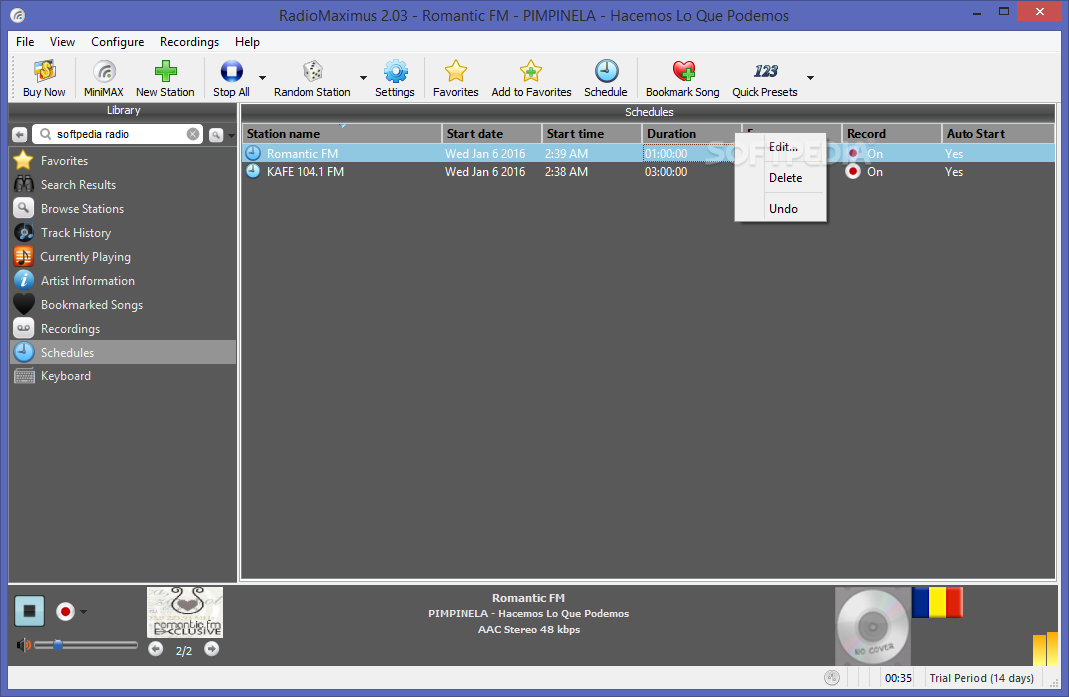Choose Edit... in the context menu
The width and height of the screenshot is (1069, 697).
click(783, 147)
